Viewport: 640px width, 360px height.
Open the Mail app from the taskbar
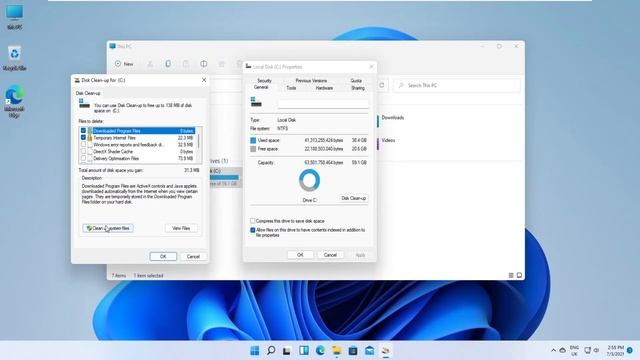point(369,351)
